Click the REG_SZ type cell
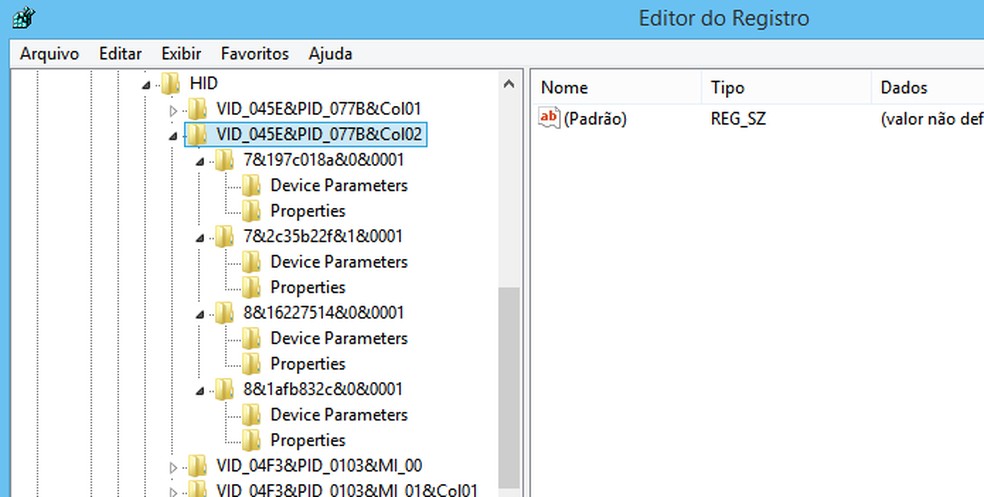This screenshot has width=984, height=497. [738, 119]
